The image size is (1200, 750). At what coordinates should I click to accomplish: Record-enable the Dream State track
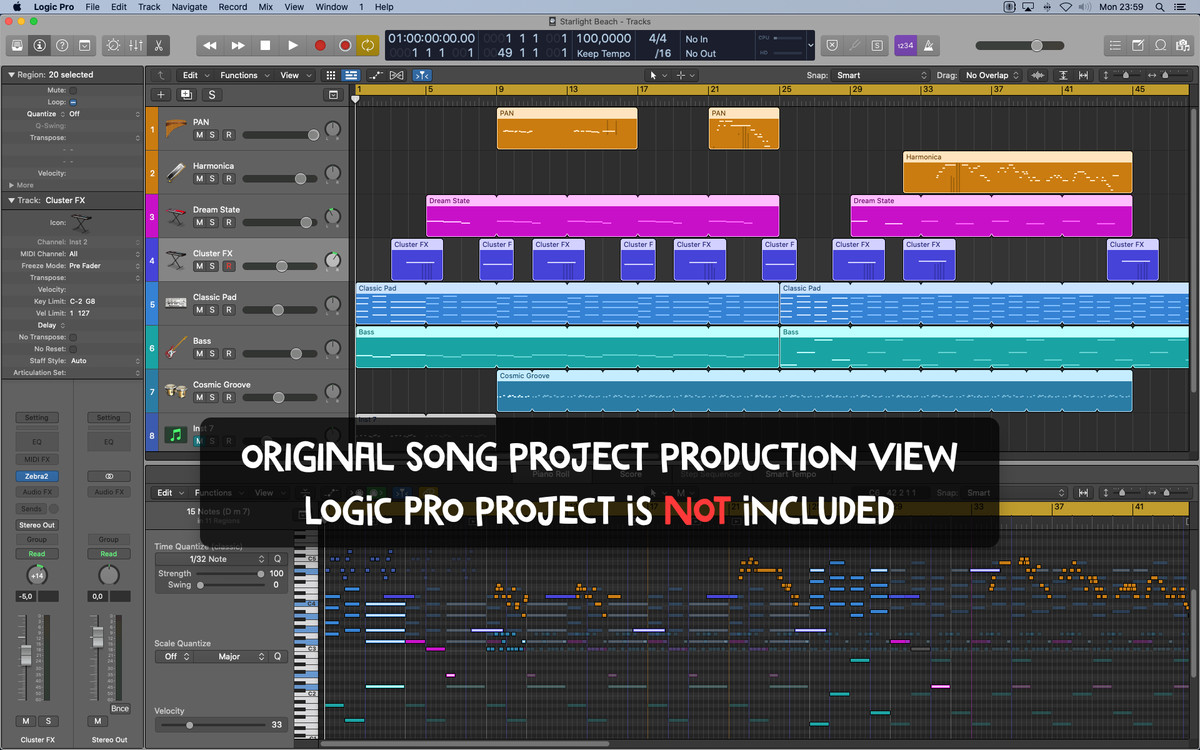pyautogui.click(x=228, y=222)
